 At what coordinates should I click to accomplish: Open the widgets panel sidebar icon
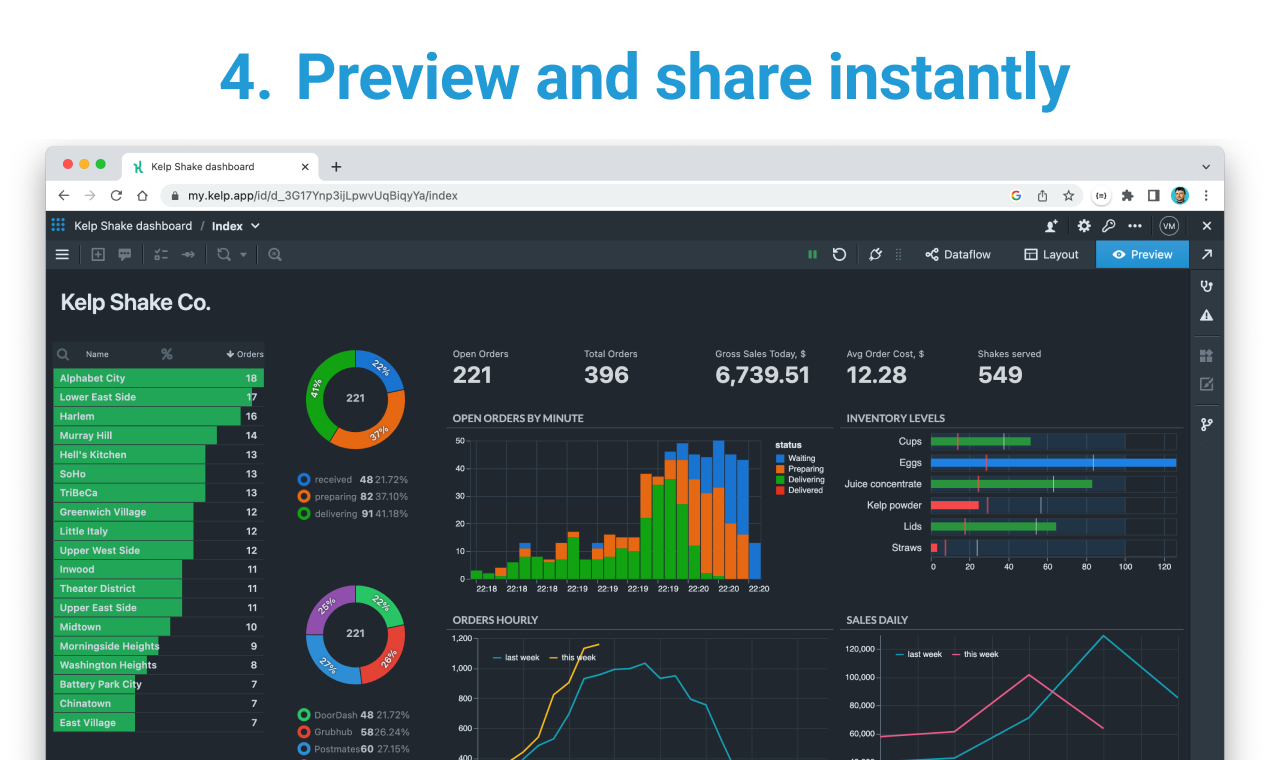pyautogui.click(x=1207, y=355)
